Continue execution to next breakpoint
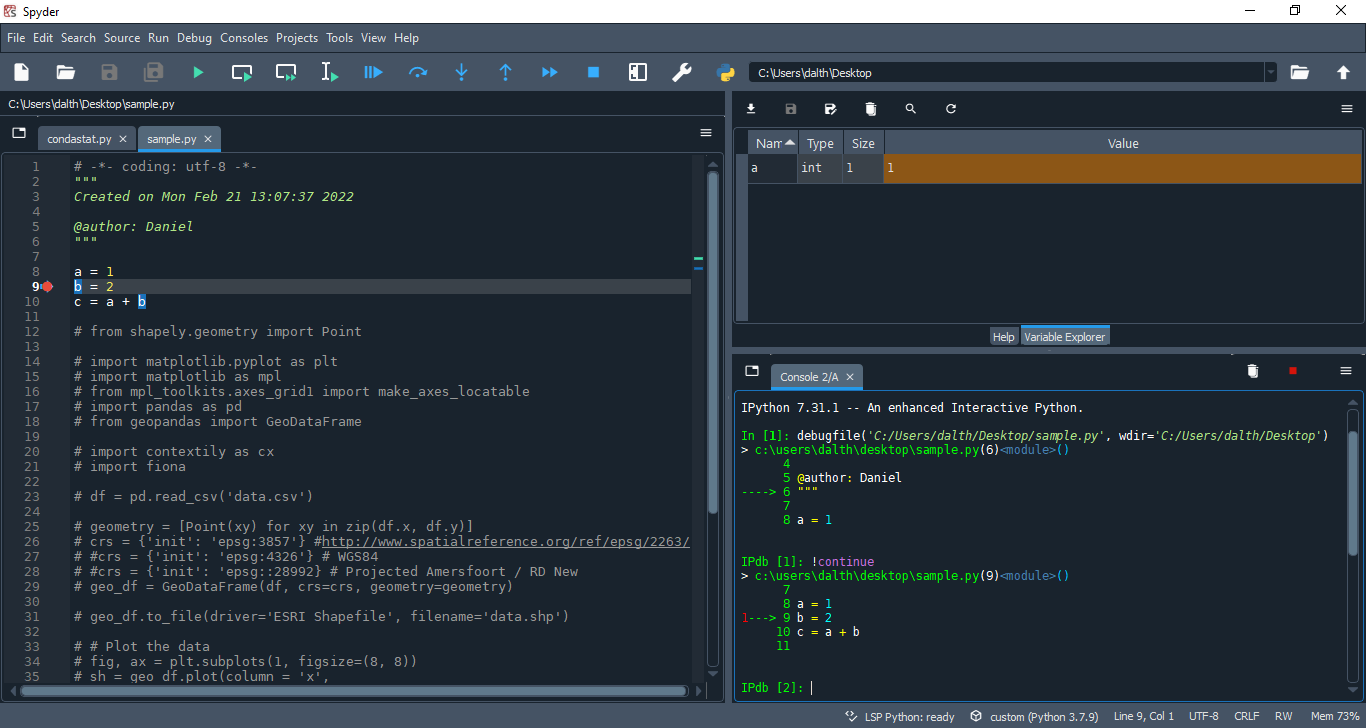 tap(549, 72)
